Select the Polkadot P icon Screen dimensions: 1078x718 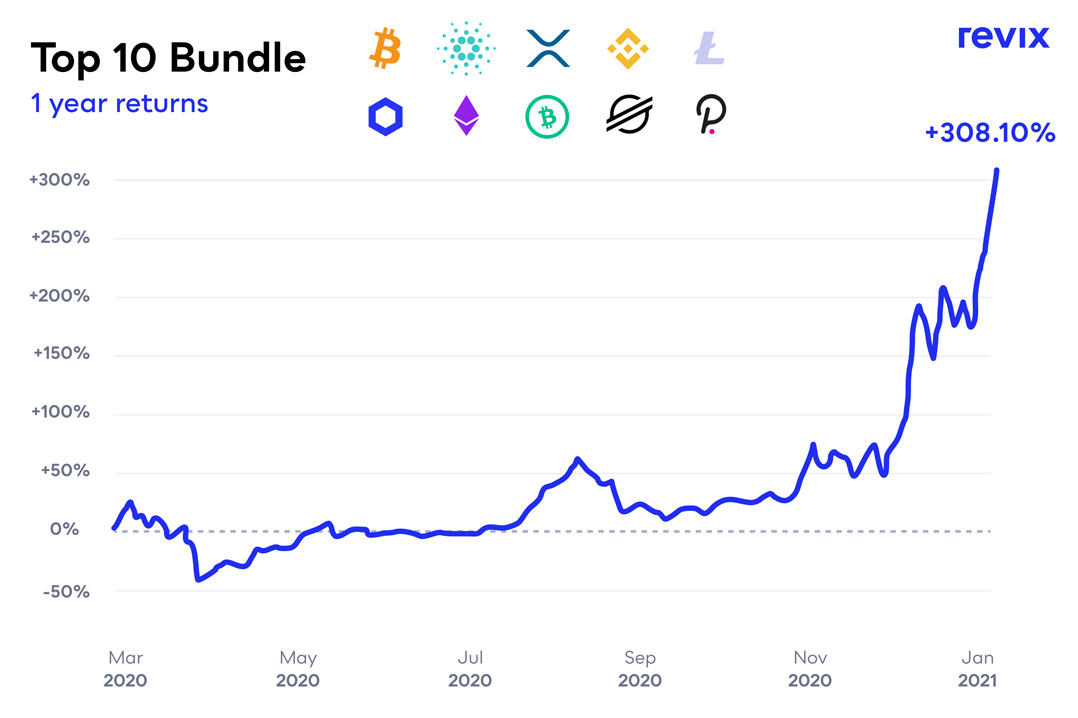tap(710, 117)
